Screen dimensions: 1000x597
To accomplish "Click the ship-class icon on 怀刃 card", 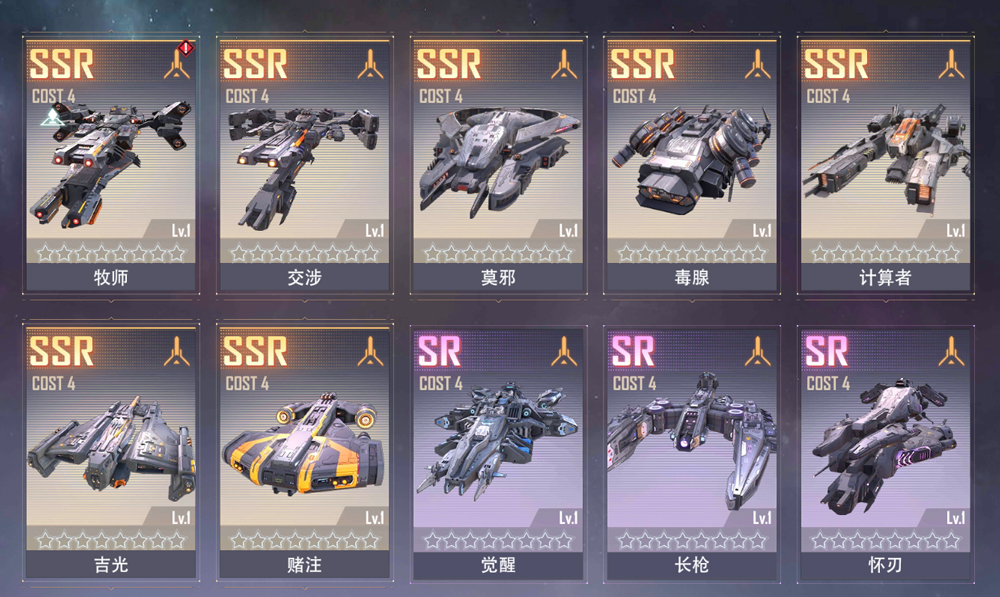I will (x=952, y=351).
